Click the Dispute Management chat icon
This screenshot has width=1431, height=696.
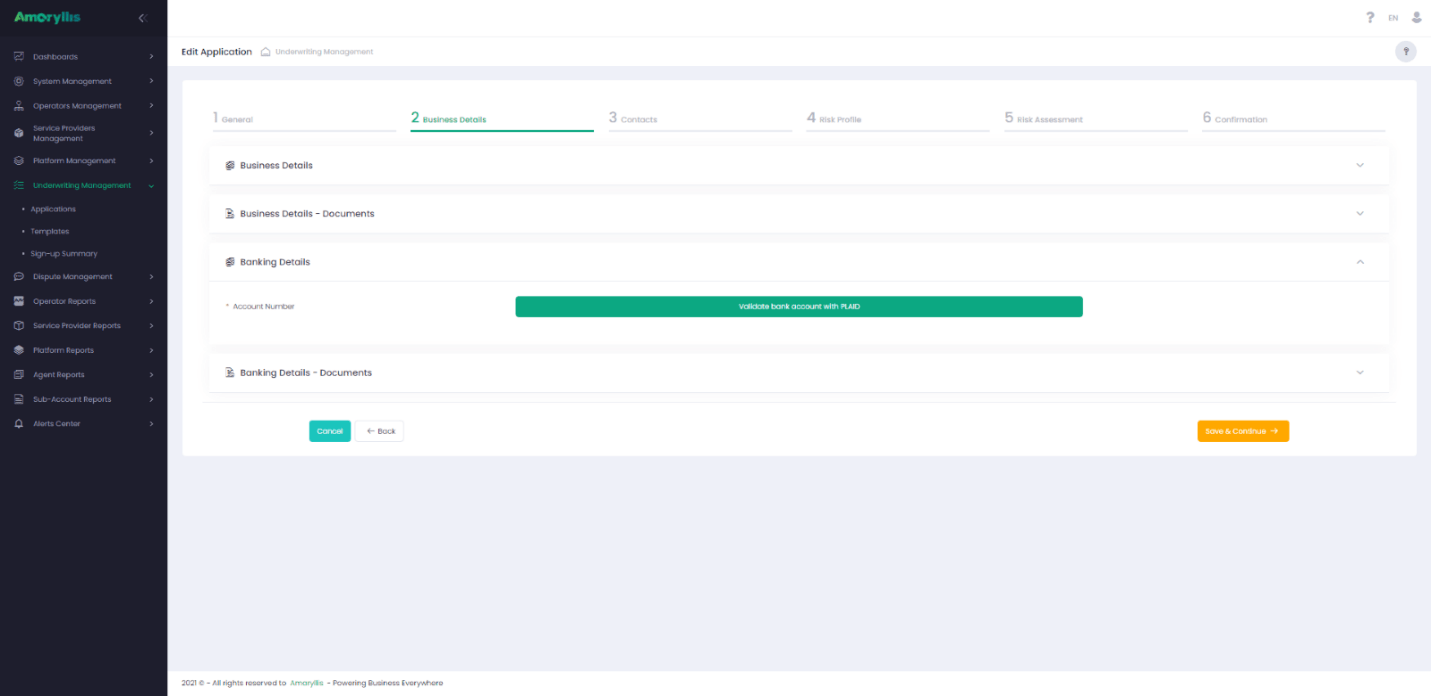tap(19, 277)
